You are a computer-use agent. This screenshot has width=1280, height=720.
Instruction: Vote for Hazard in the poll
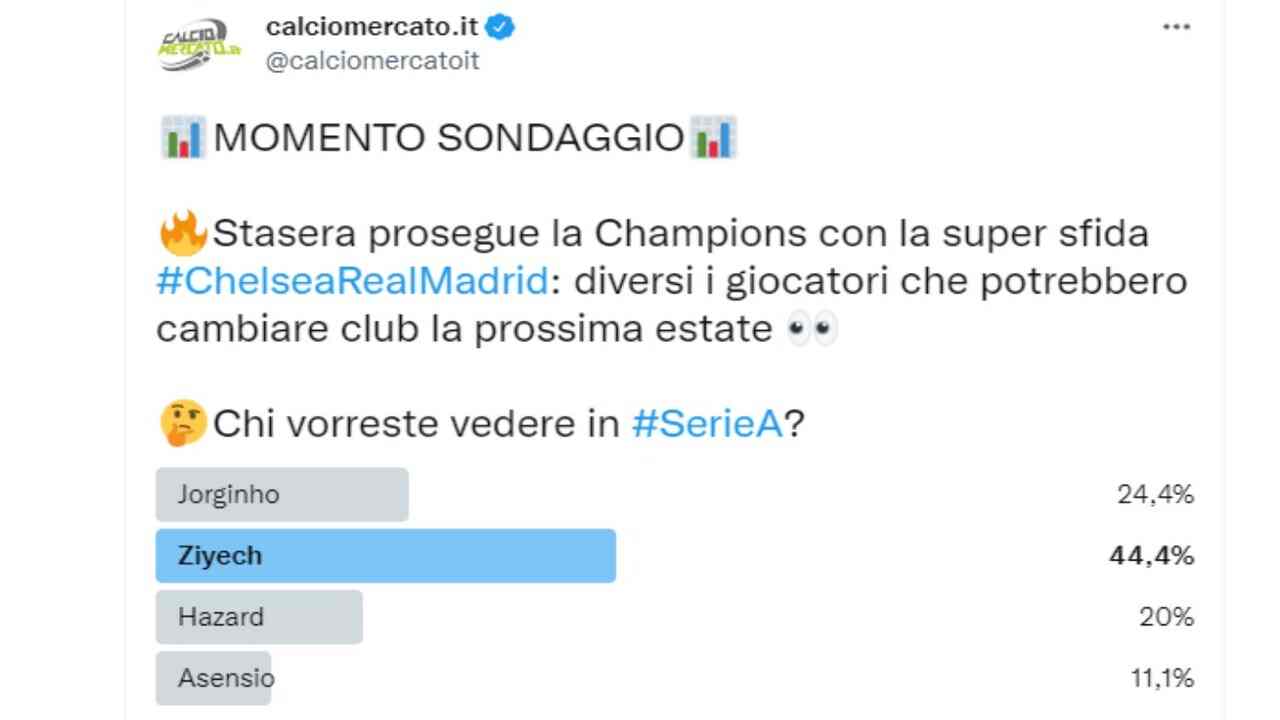(x=258, y=617)
